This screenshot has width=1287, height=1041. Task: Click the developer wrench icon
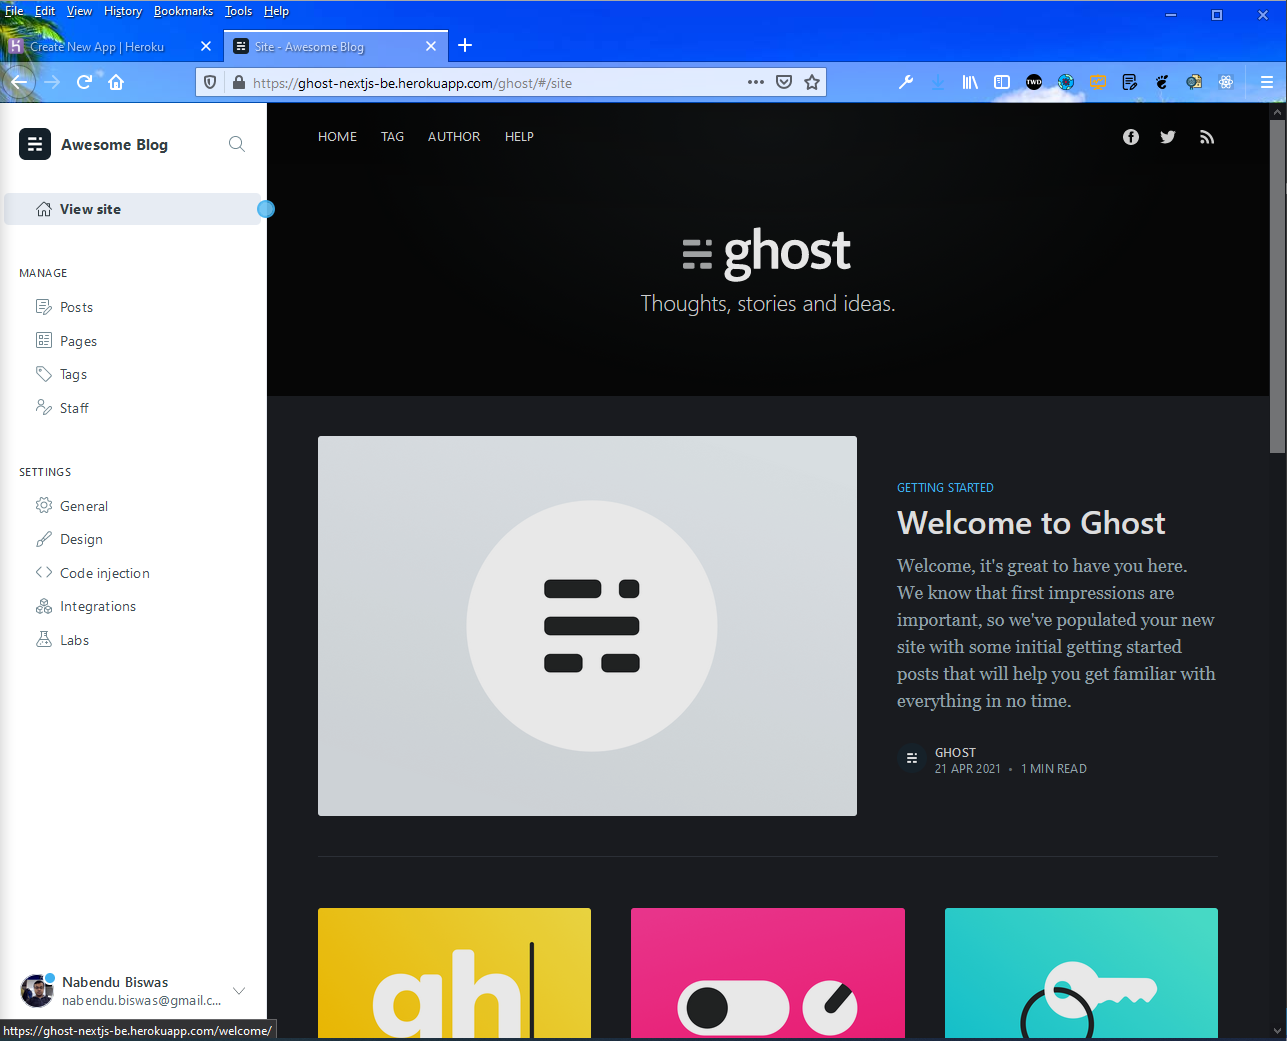[x=906, y=82]
